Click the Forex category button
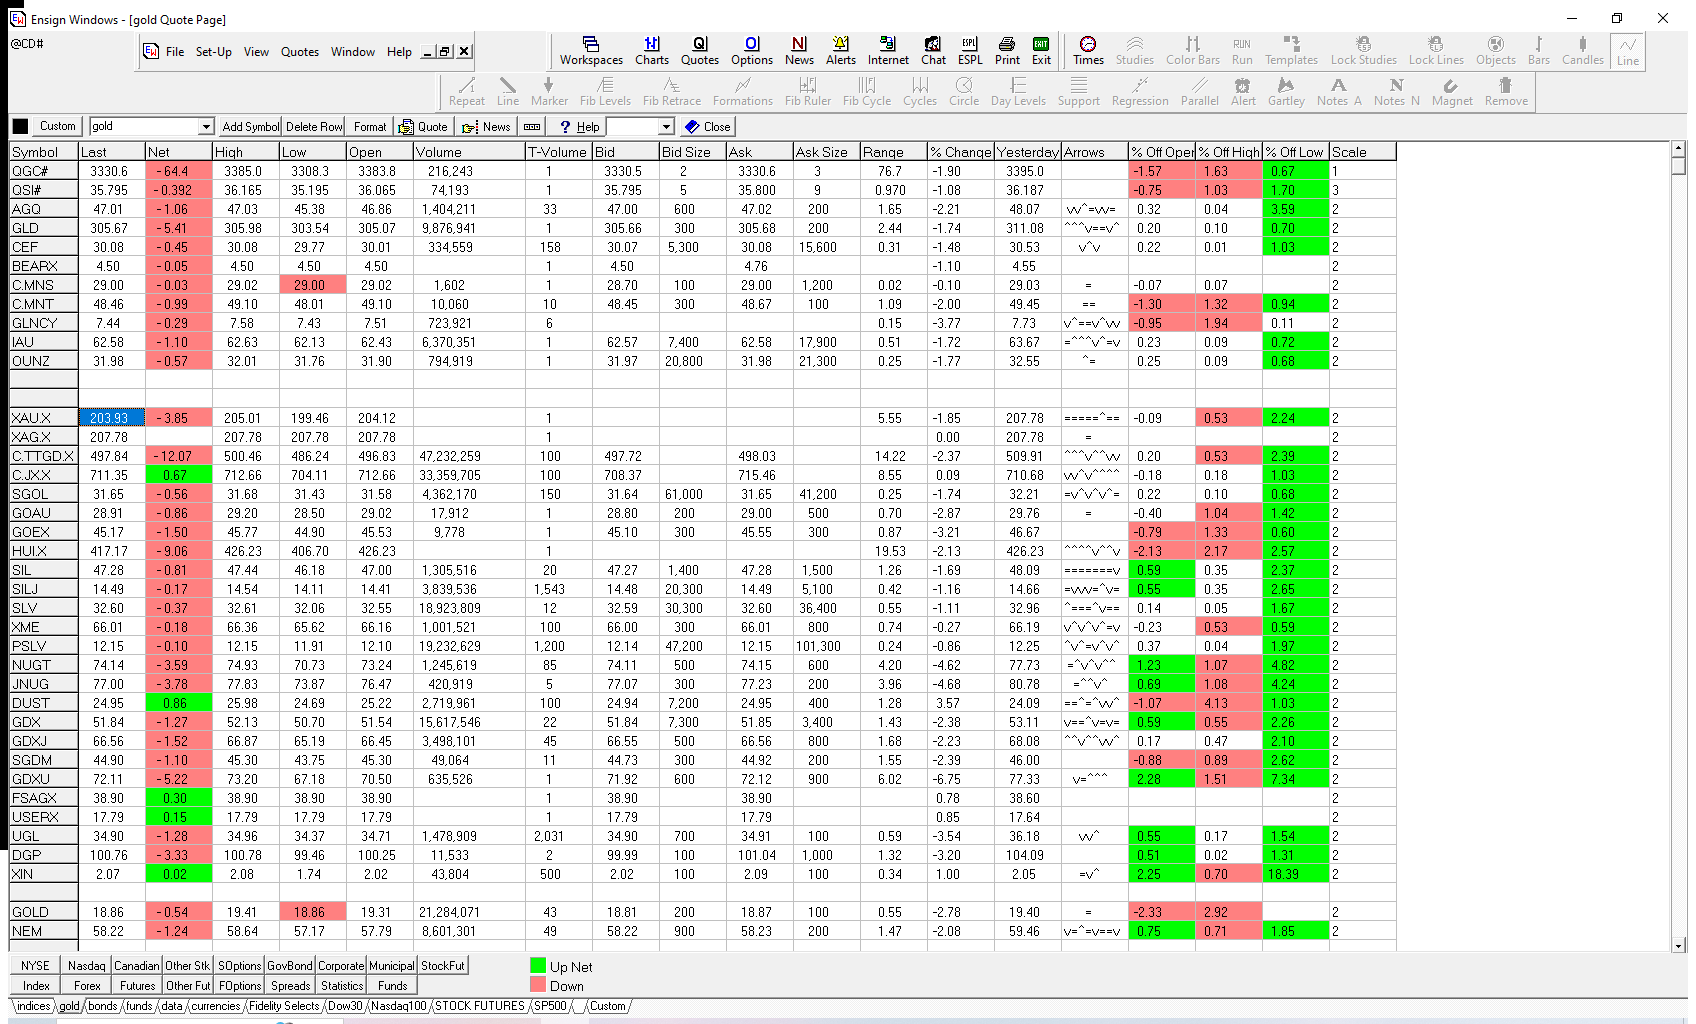The image size is (1696, 1024). 87,986
